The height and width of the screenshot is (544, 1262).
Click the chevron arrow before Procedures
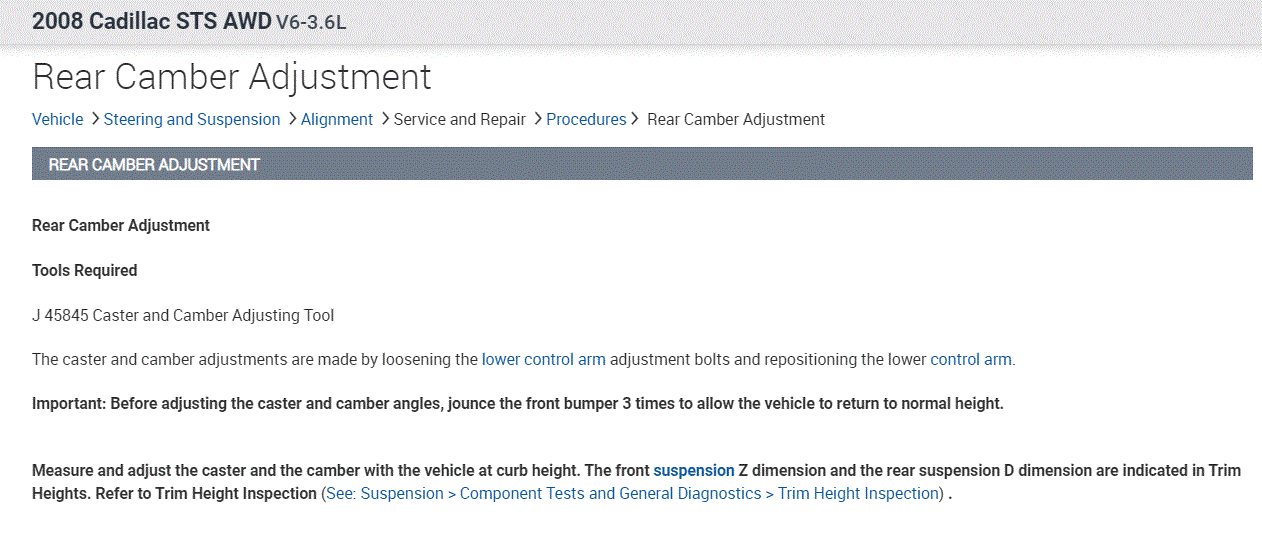coord(537,119)
